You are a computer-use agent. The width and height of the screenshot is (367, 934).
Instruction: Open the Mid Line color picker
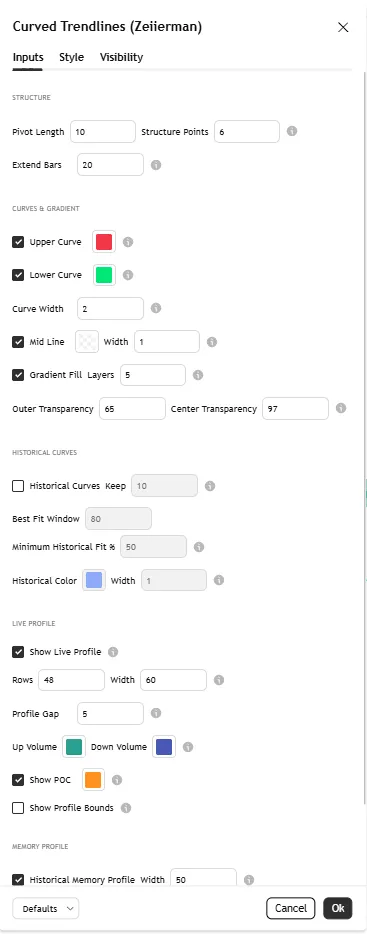tap(87, 342)
